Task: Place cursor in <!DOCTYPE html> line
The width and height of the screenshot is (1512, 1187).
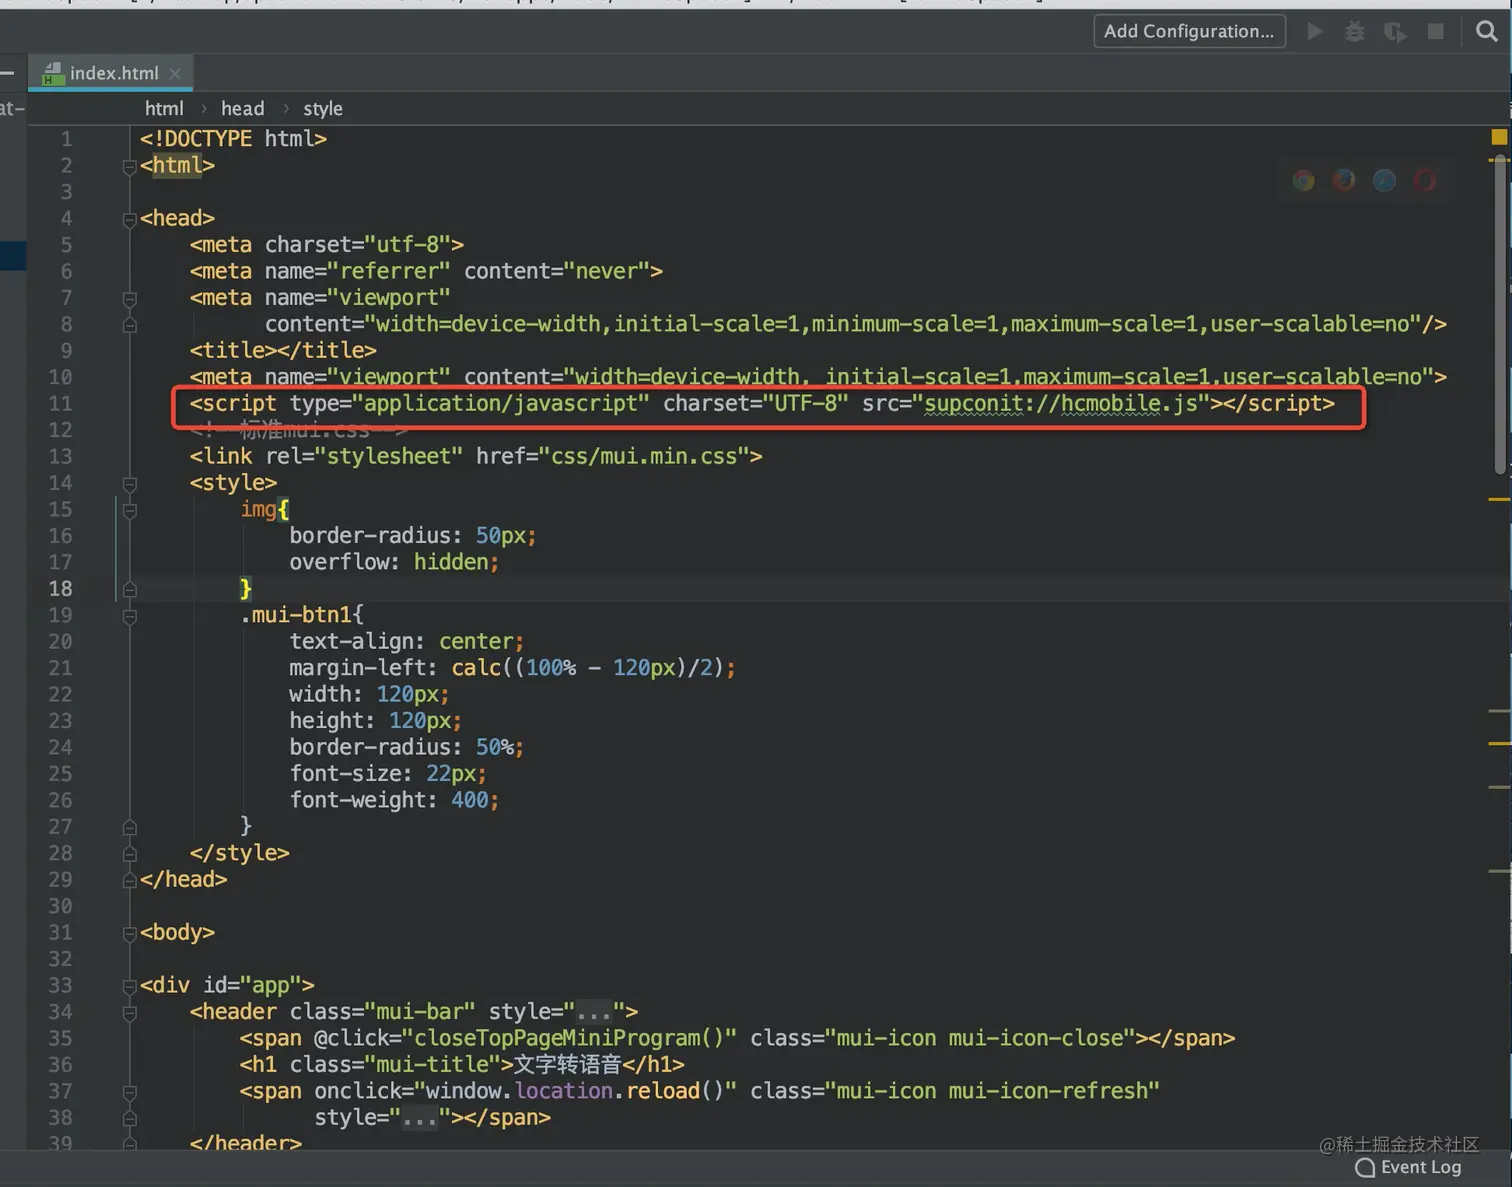Action: coord(233,139)
